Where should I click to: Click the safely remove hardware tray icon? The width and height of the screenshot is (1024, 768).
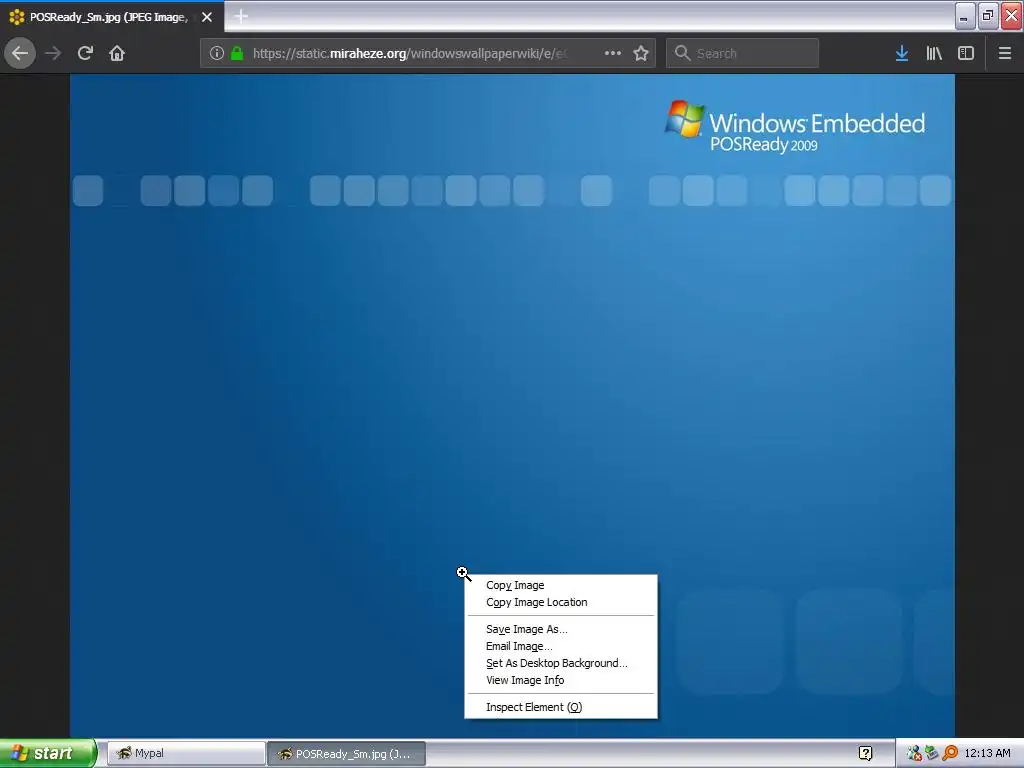coord(931,754)
